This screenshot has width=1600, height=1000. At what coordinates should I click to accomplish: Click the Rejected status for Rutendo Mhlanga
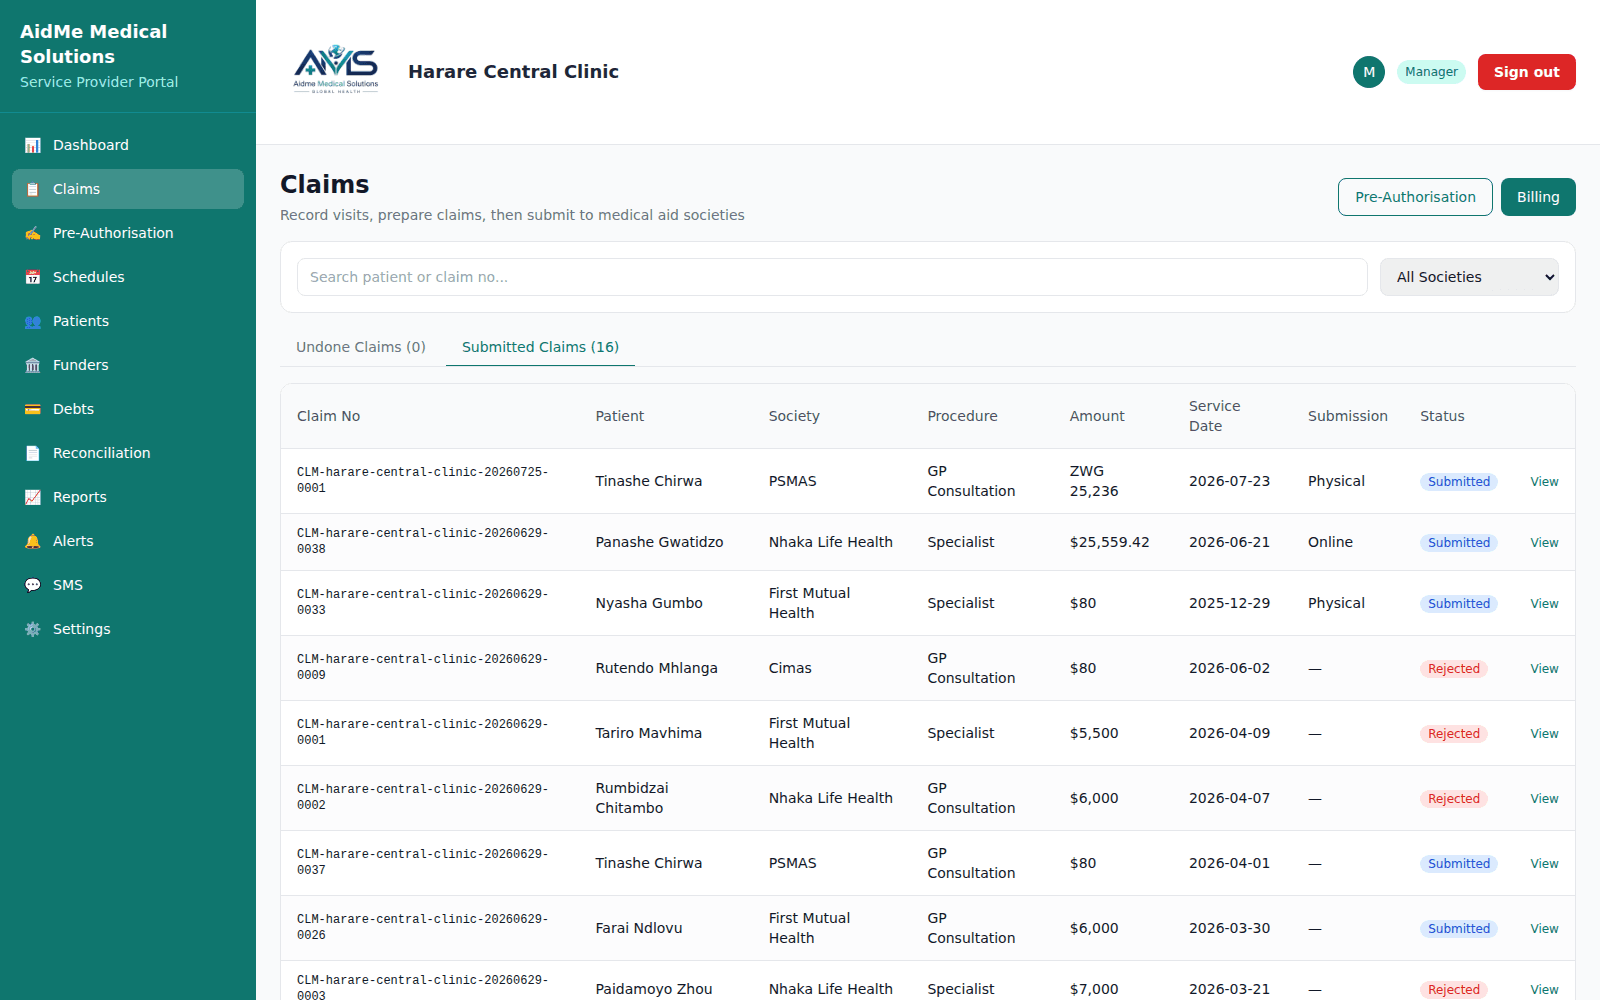click(x=1453, y=668)
